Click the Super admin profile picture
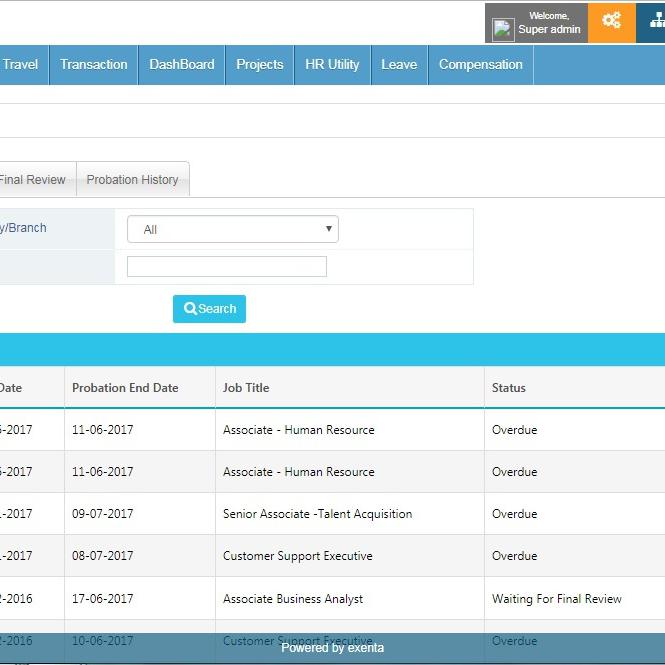 tap(503, 30)
